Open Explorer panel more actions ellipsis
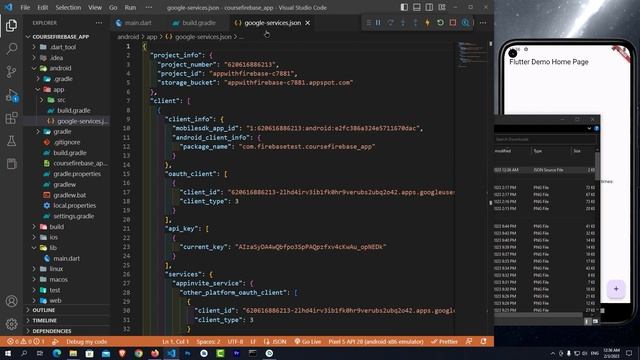The height and width of the screenshot is (360, 640). point(99,23)
